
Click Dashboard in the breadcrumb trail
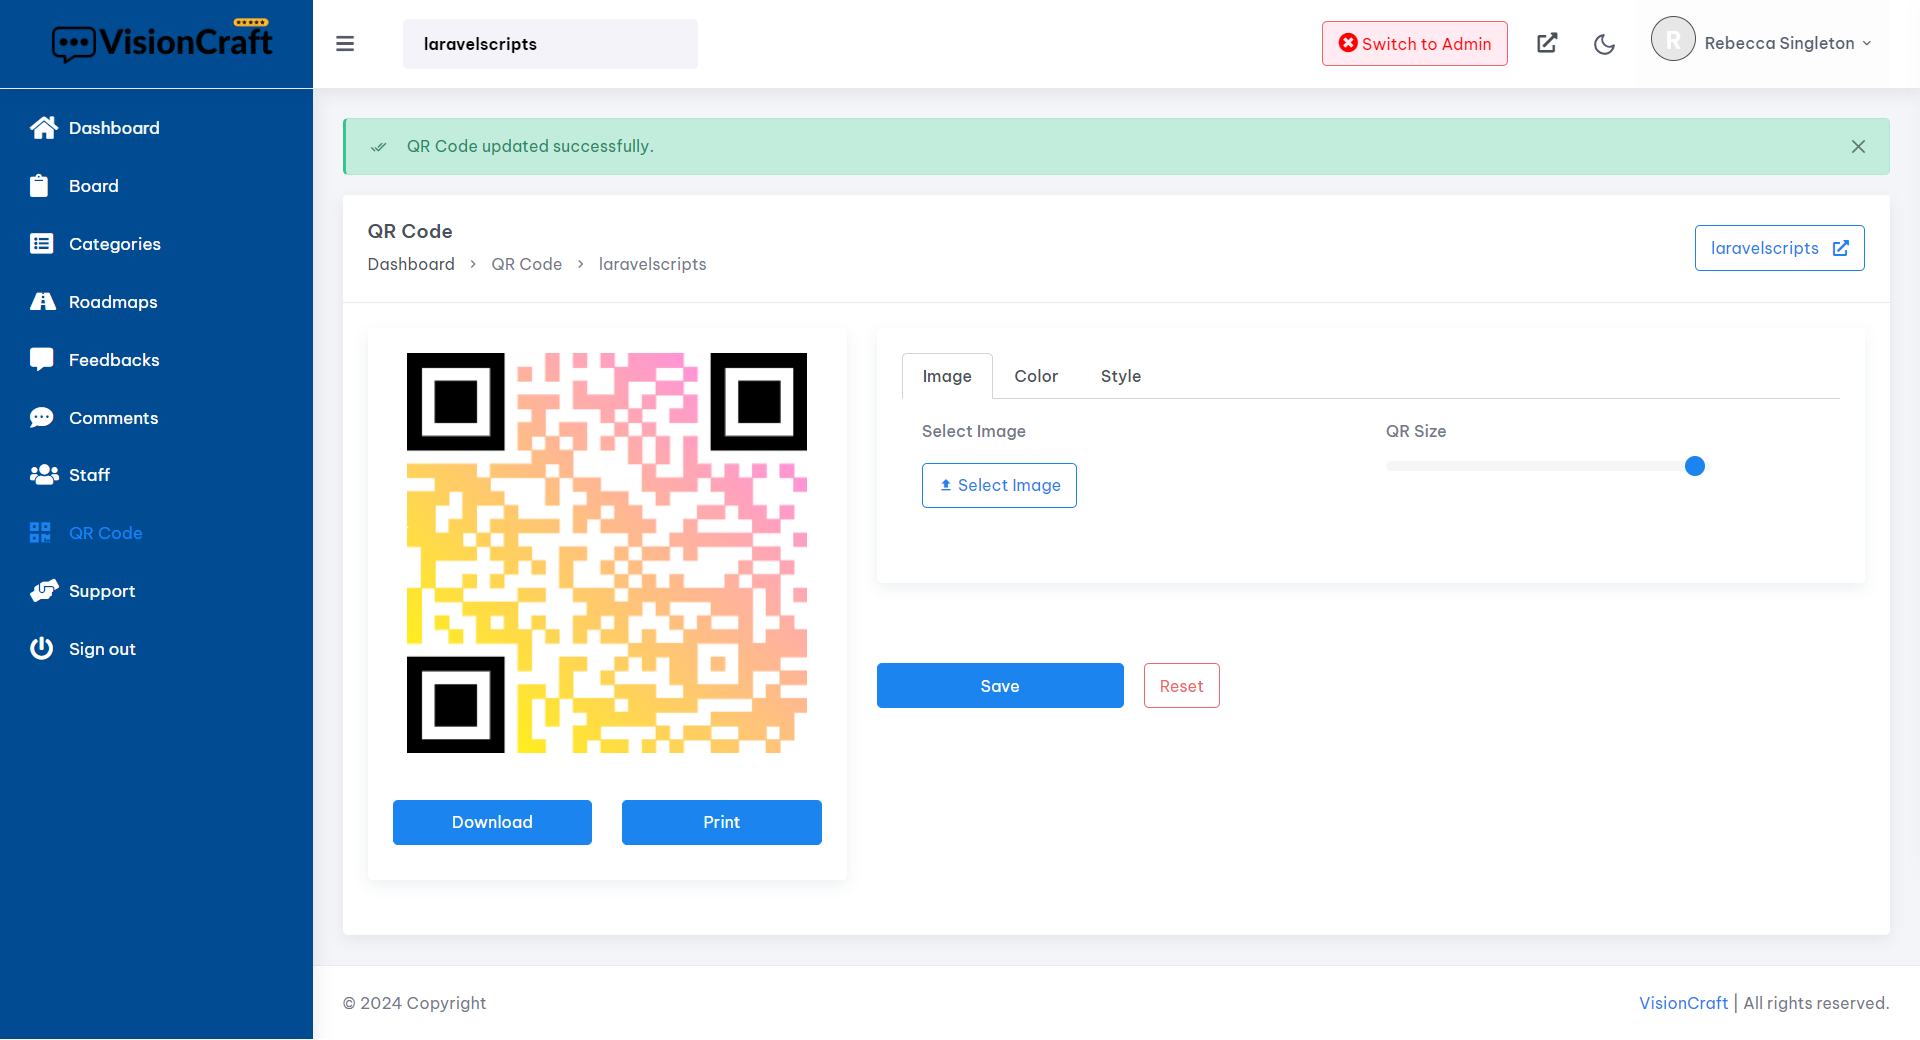point(411,264)
